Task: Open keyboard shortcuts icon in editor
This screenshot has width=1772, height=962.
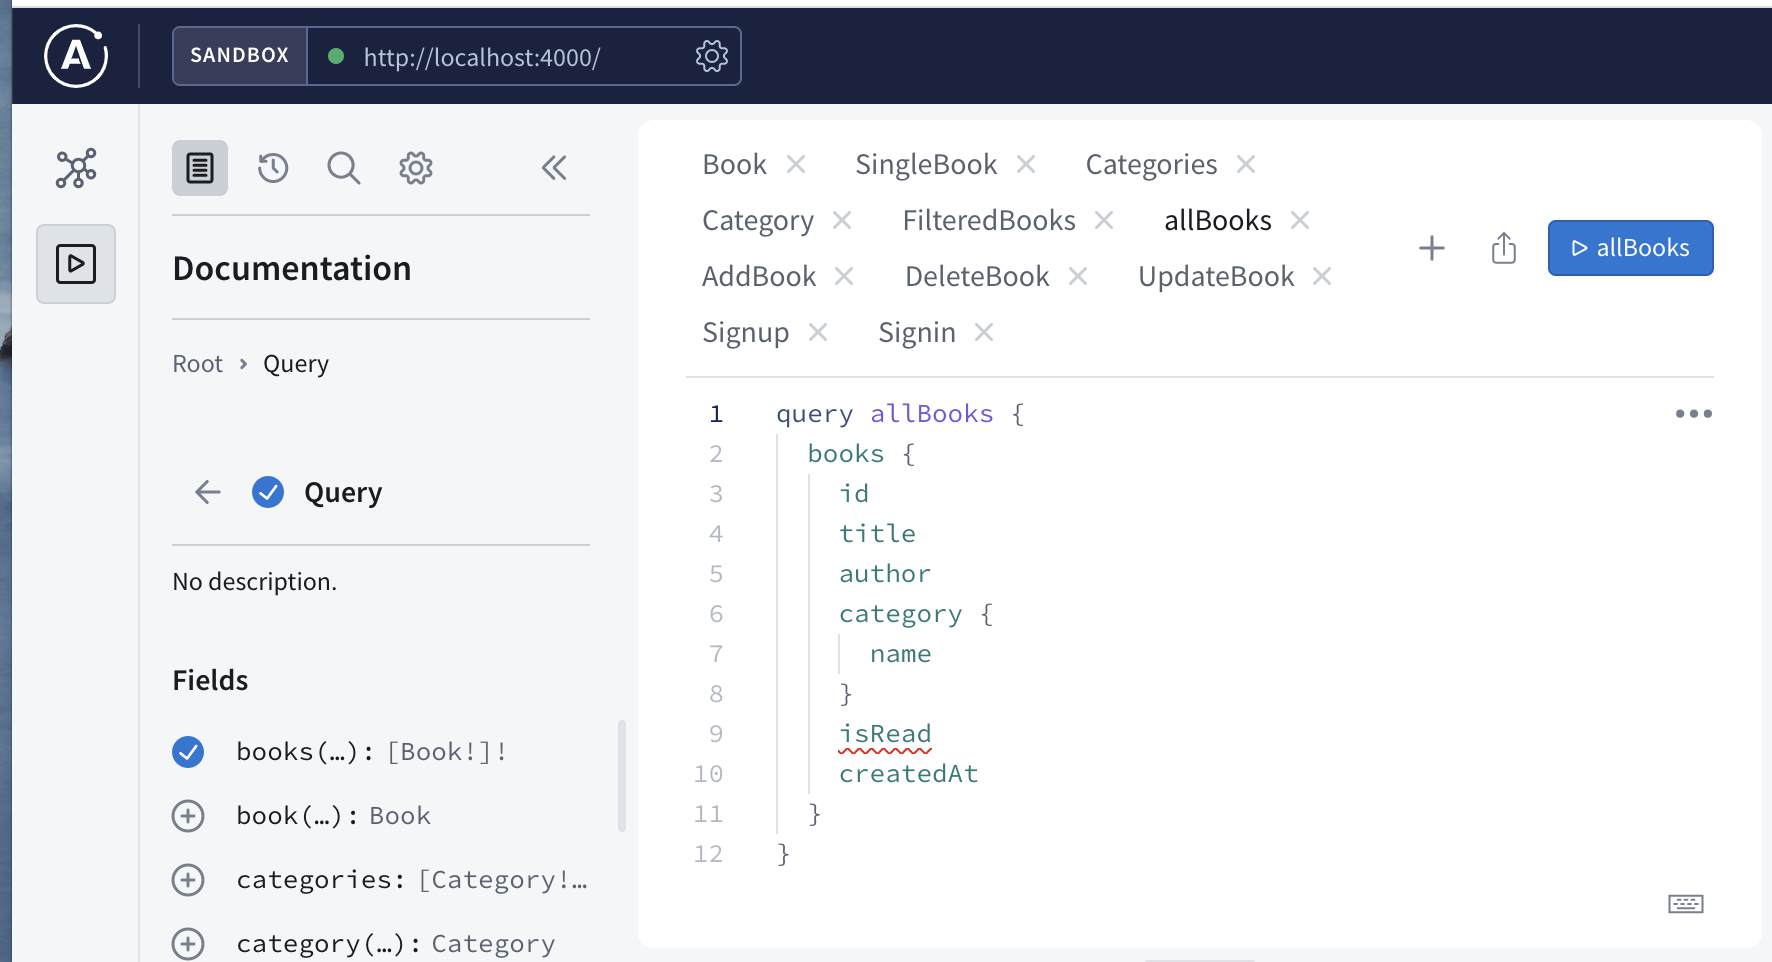Action: 1686,904
